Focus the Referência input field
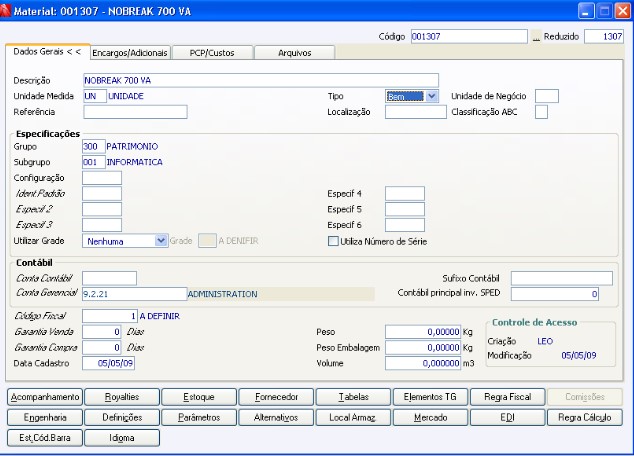 135,112
